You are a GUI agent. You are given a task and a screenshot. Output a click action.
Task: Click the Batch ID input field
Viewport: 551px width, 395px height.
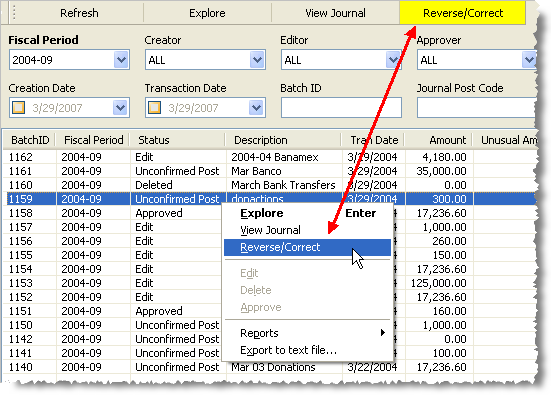pos(341,108)
